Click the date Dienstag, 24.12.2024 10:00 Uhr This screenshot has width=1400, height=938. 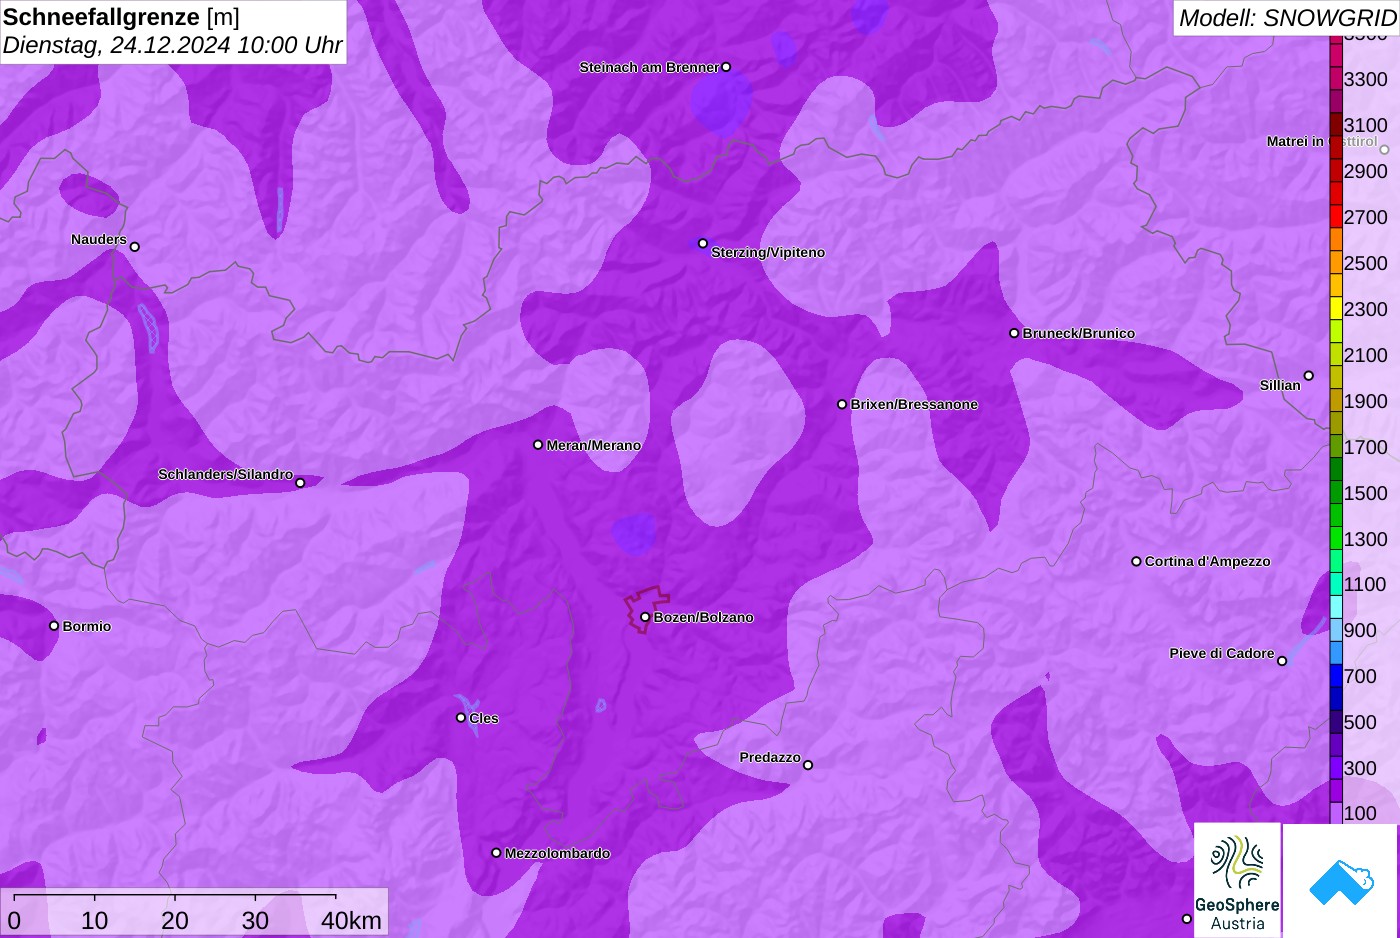pos(172,45)
